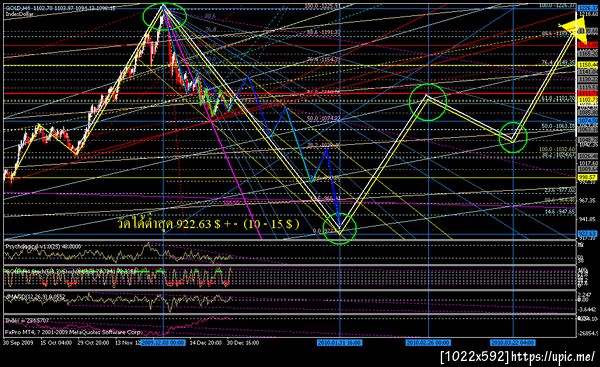Click the 2010.02.26 00:00 time marker label
The image size is (600, 367).
tap(428, 343)
